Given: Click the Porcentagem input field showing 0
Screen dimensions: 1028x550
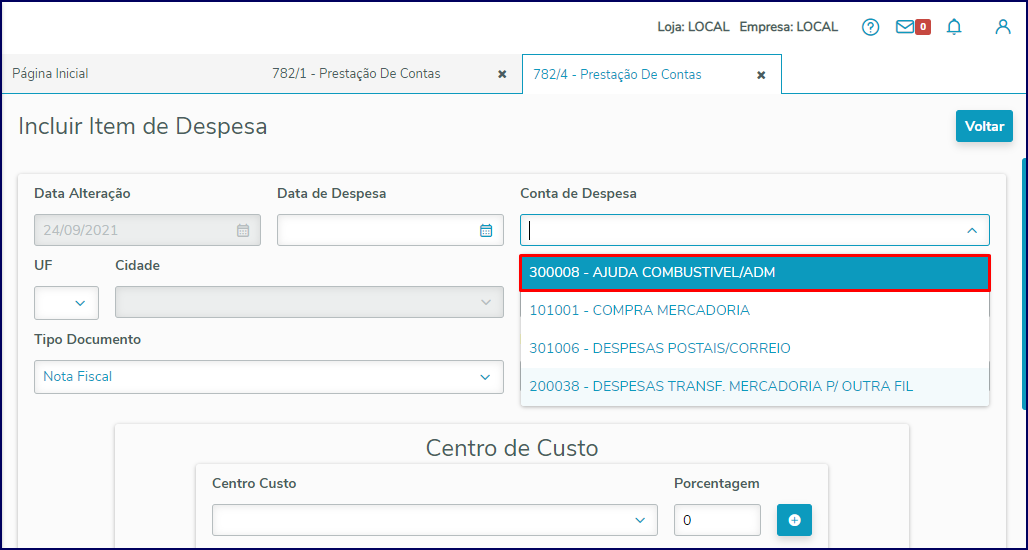Looking at the screenshot, I should (x=717, y=520).
